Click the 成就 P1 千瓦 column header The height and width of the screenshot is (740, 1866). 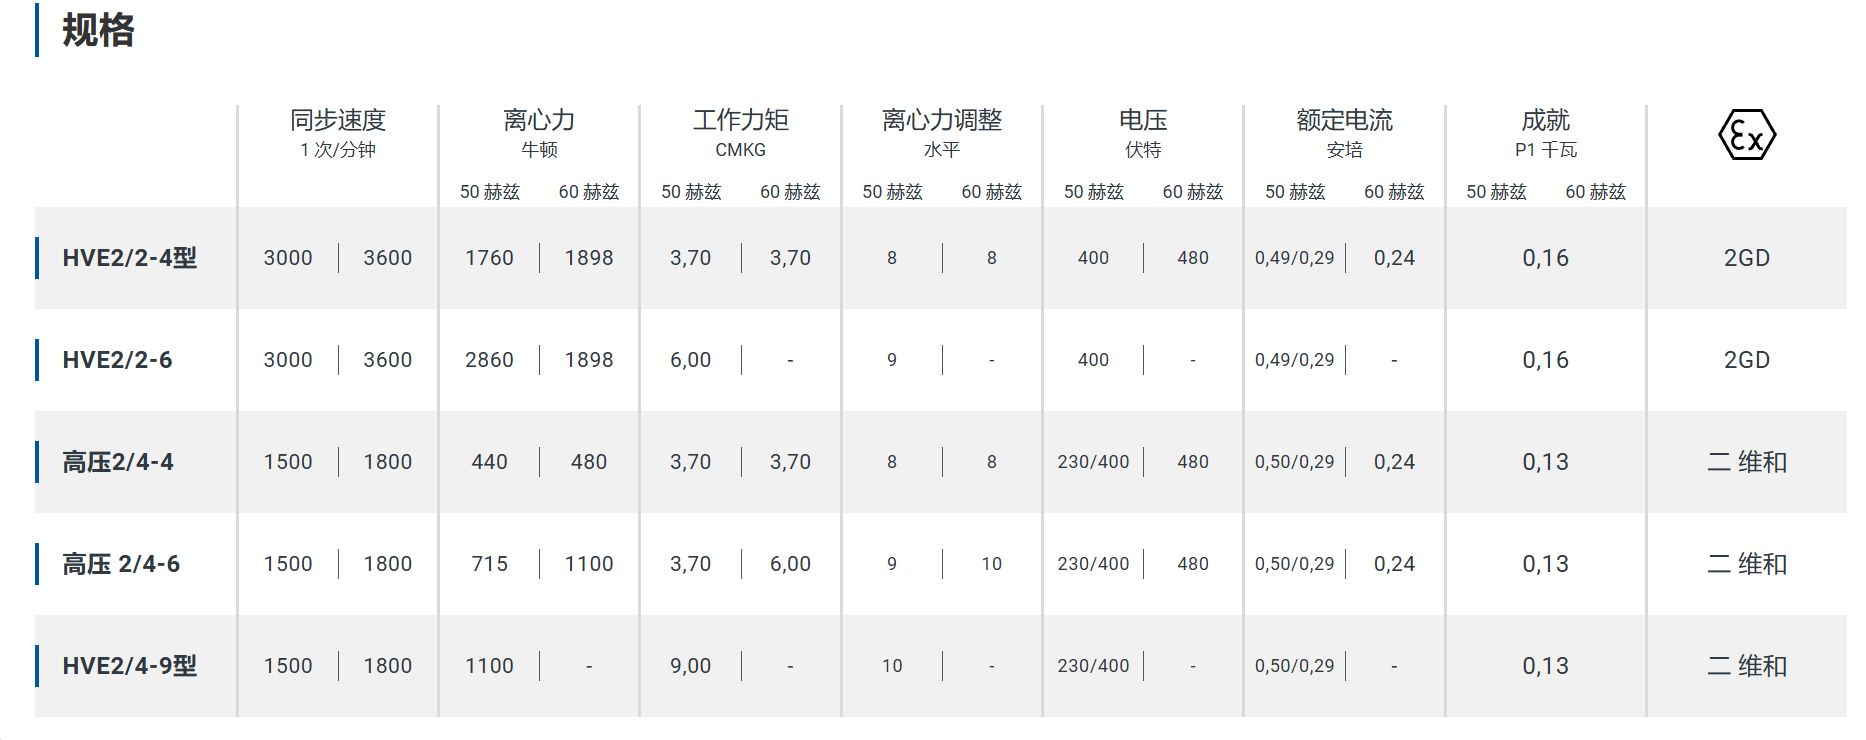1546,134
